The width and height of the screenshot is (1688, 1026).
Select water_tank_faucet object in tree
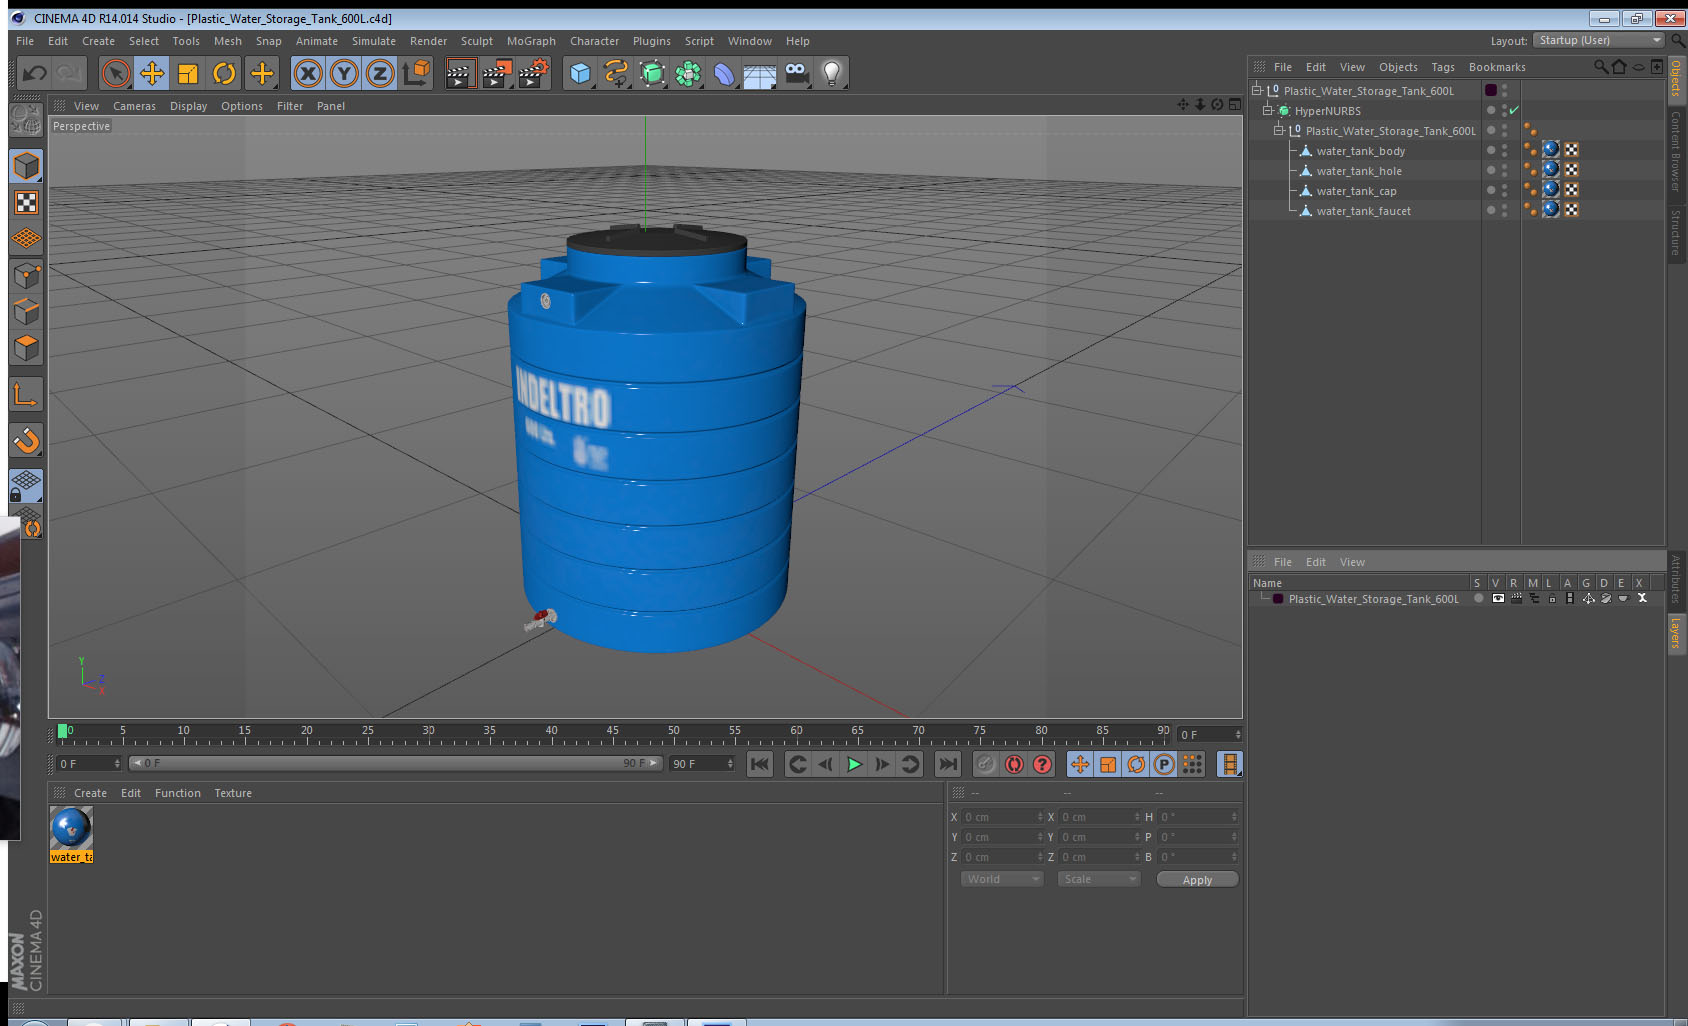click(x=1363, y=211)
